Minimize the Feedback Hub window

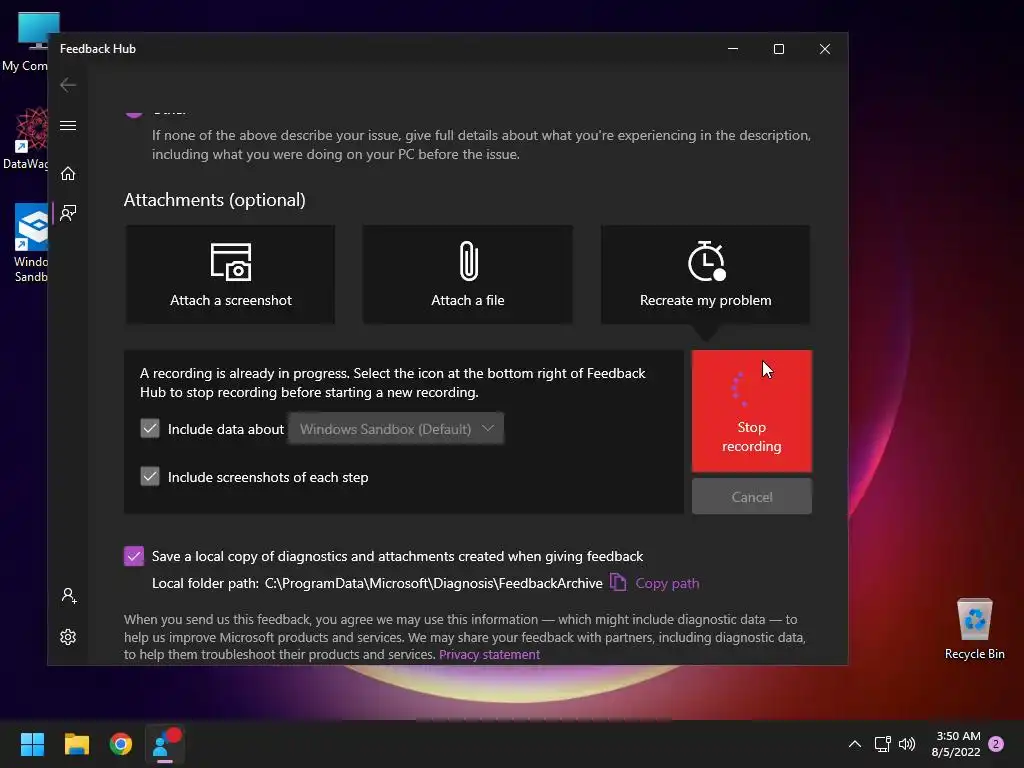click(x=733, y=49)
